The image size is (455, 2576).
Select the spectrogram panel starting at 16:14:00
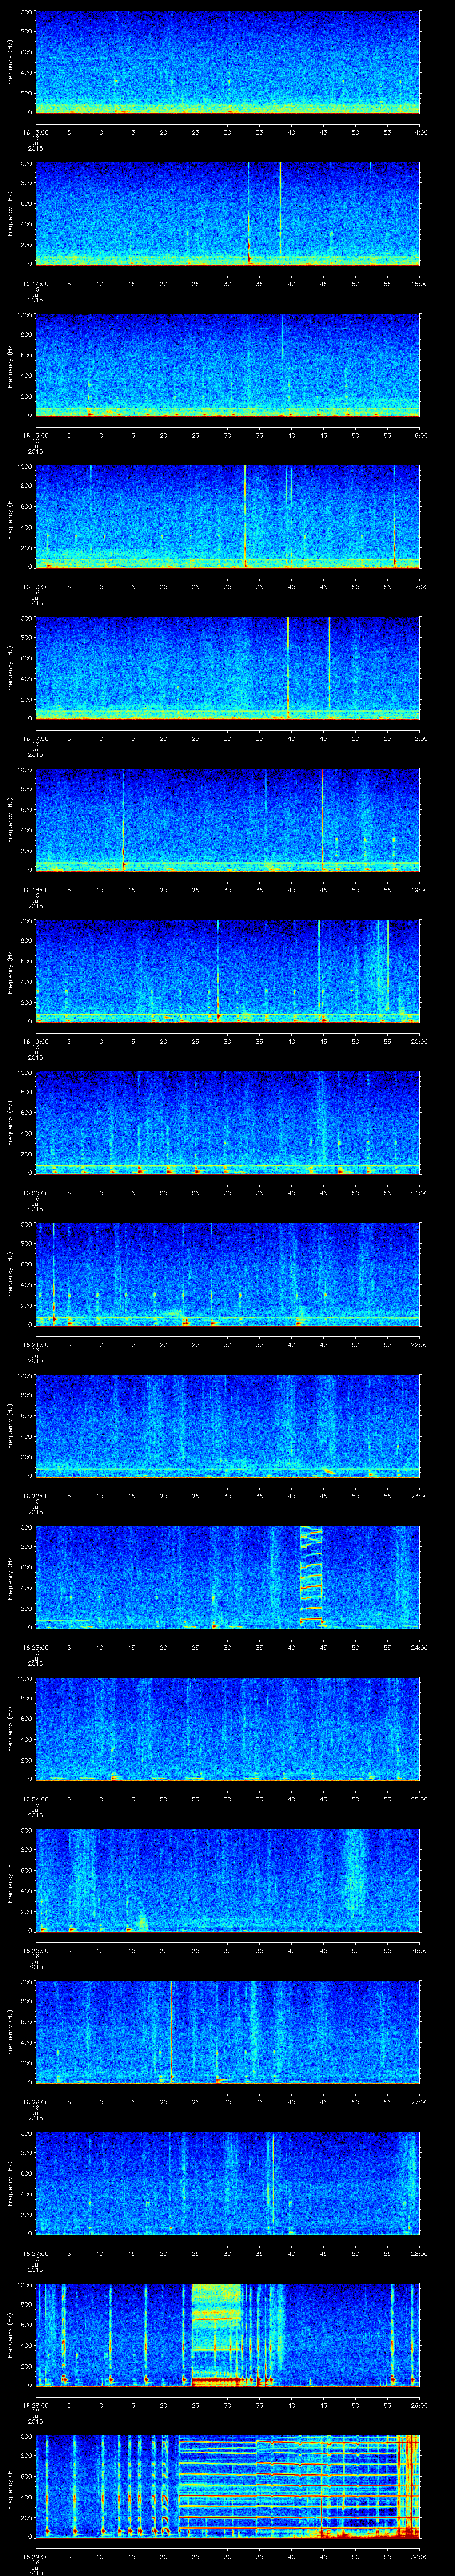(x=228, y=213)
